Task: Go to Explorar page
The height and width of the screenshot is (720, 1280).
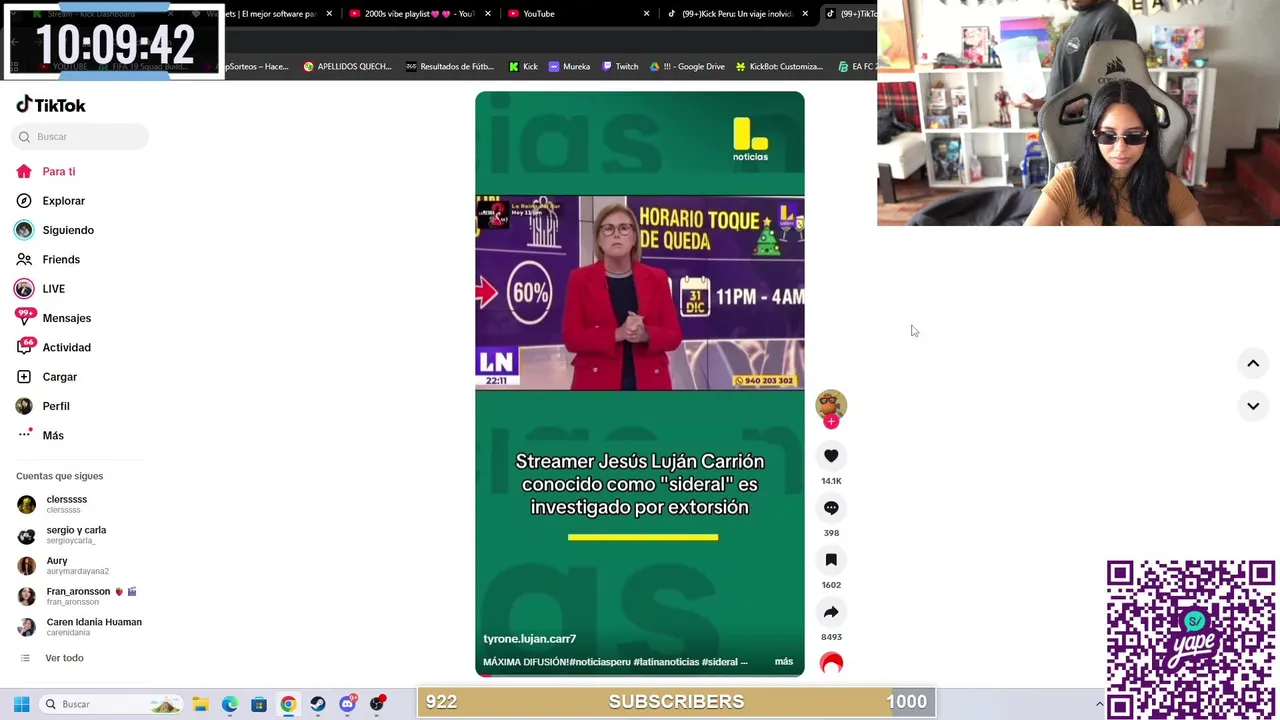Action: [x=51, y=201]
